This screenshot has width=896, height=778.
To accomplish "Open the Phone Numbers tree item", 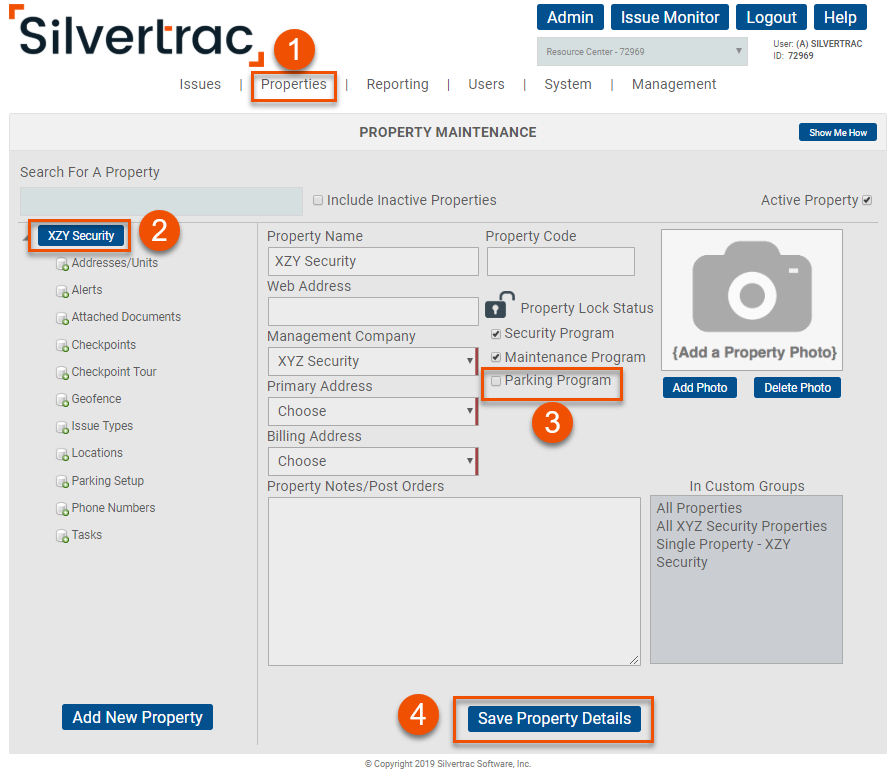I will click(x=113, y=508).
